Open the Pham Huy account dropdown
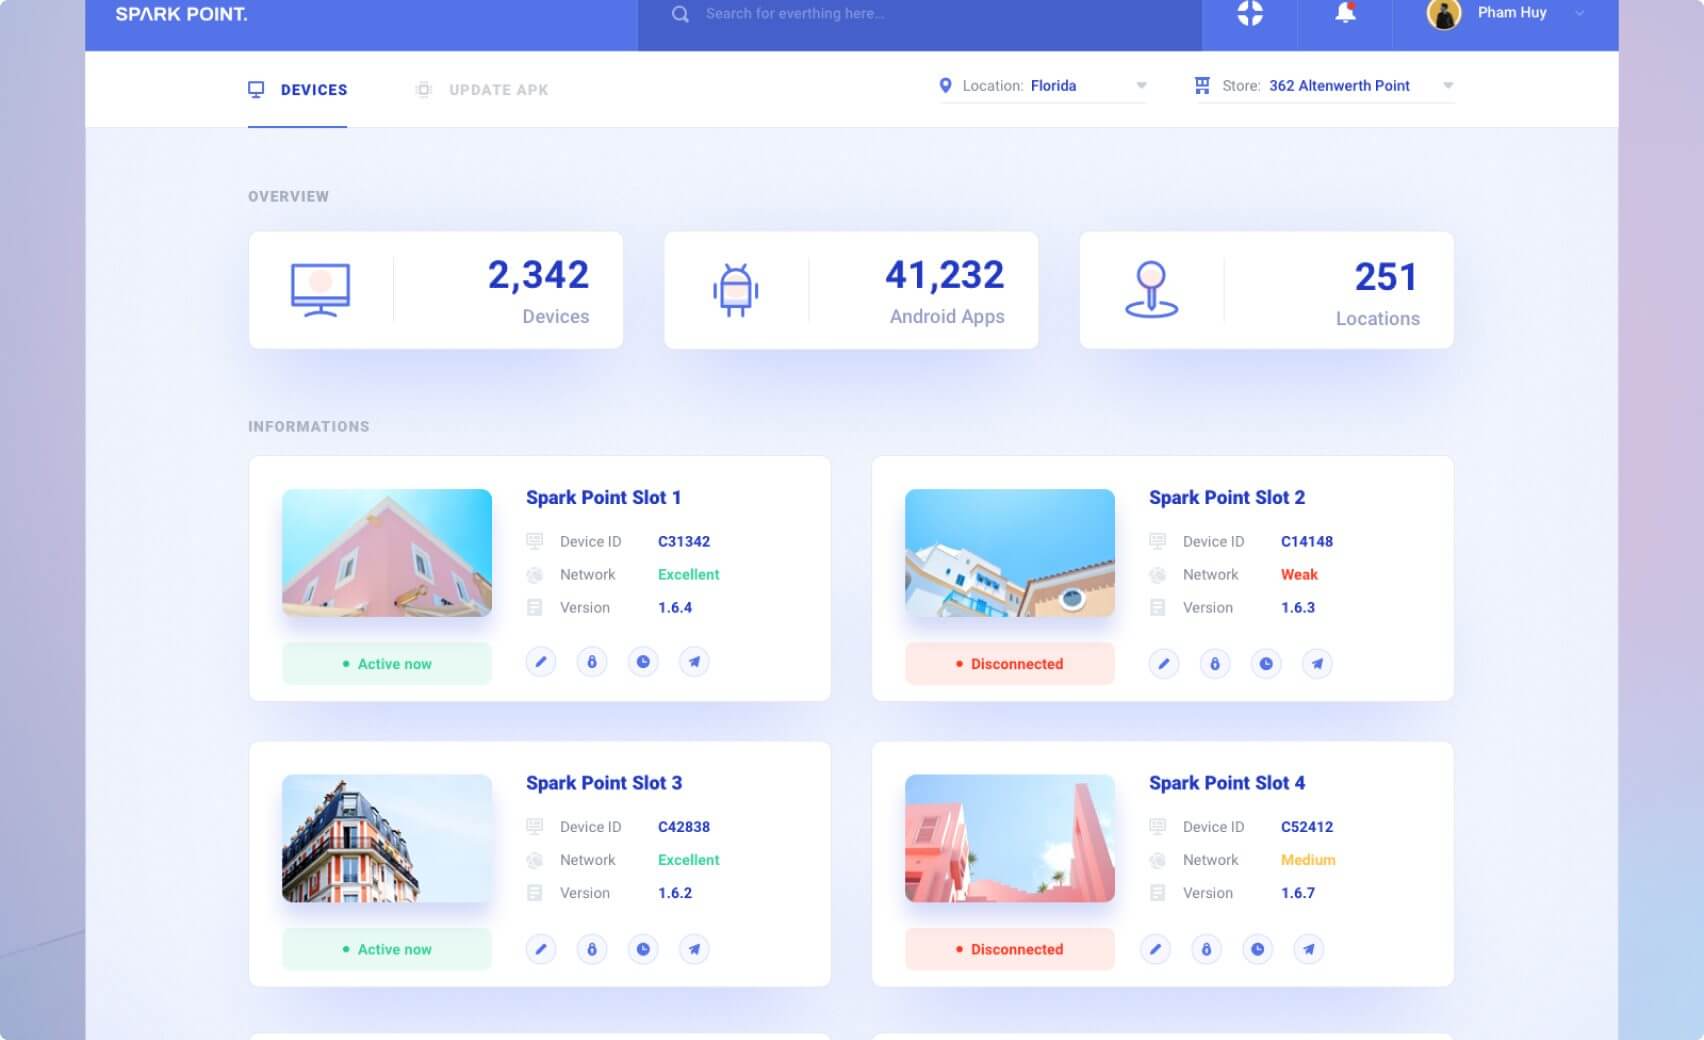The height and width of the screenshot is (1040, 1704). point(1511,13)
